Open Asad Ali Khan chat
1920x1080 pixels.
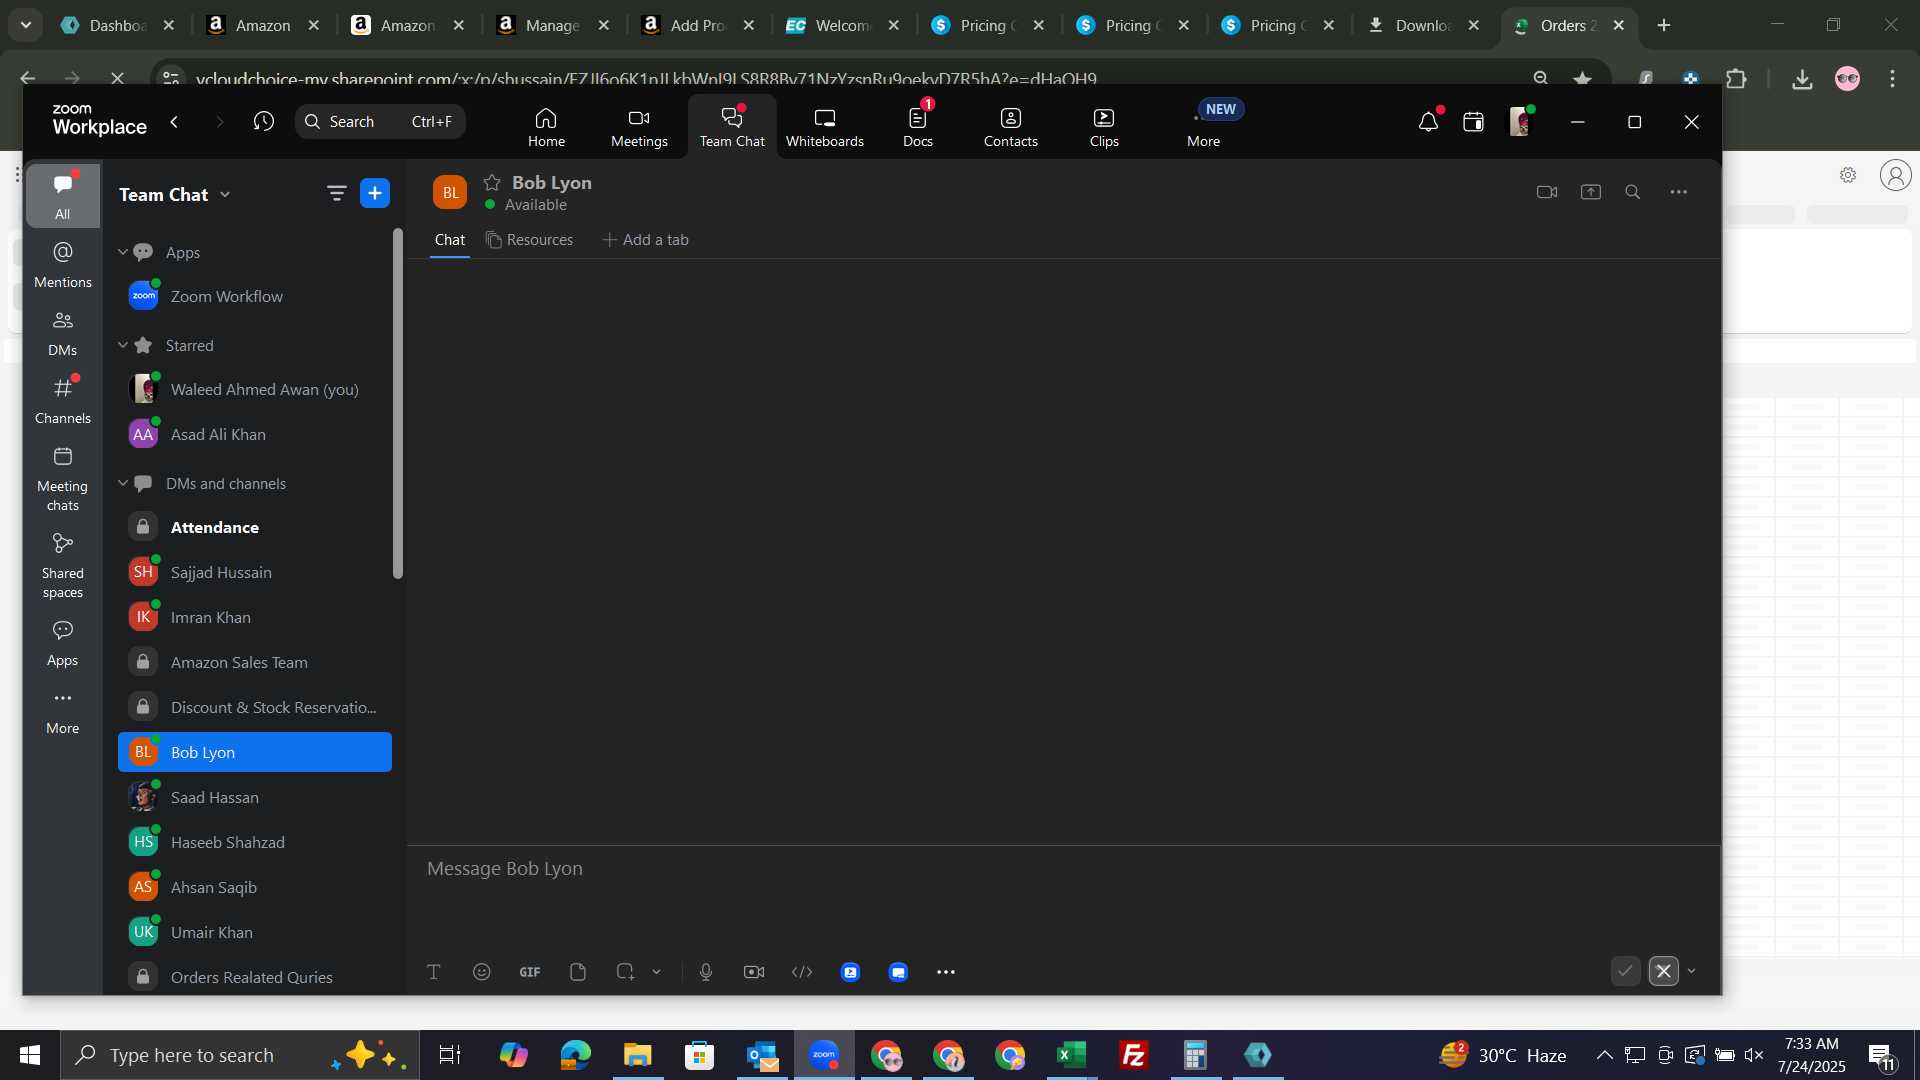tap(255, 435)
